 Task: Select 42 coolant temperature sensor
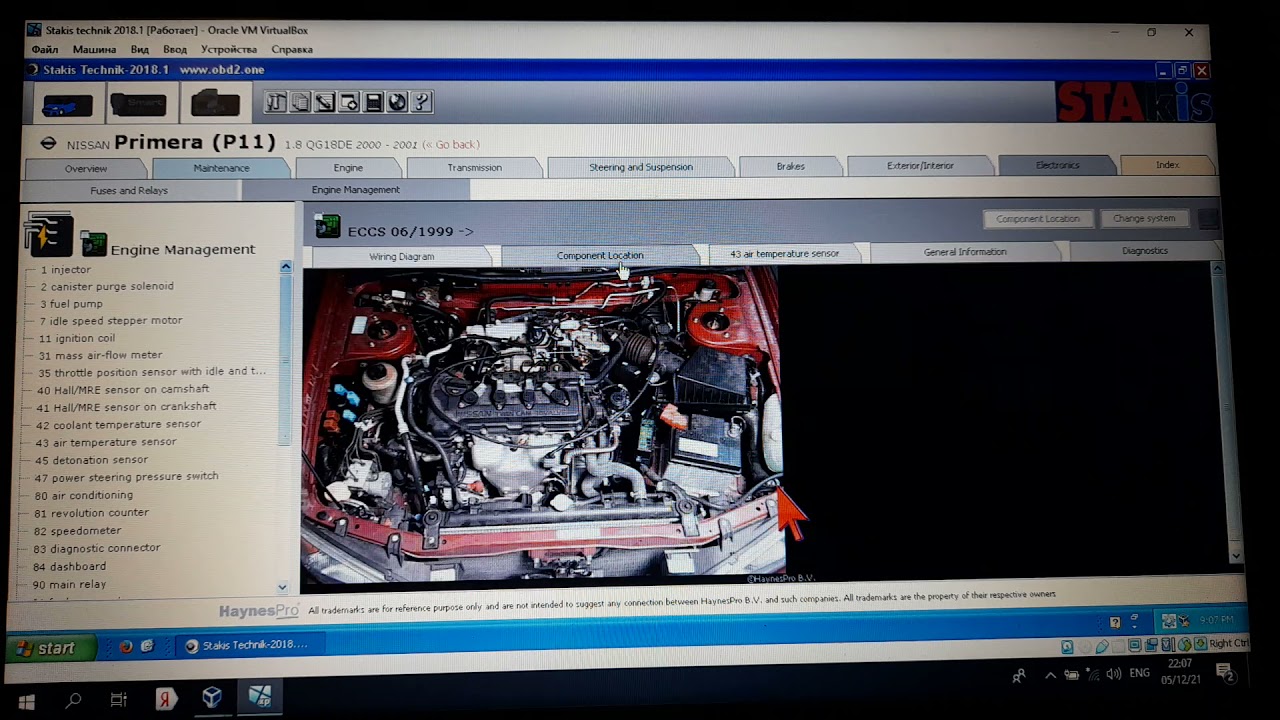[118, 425]
